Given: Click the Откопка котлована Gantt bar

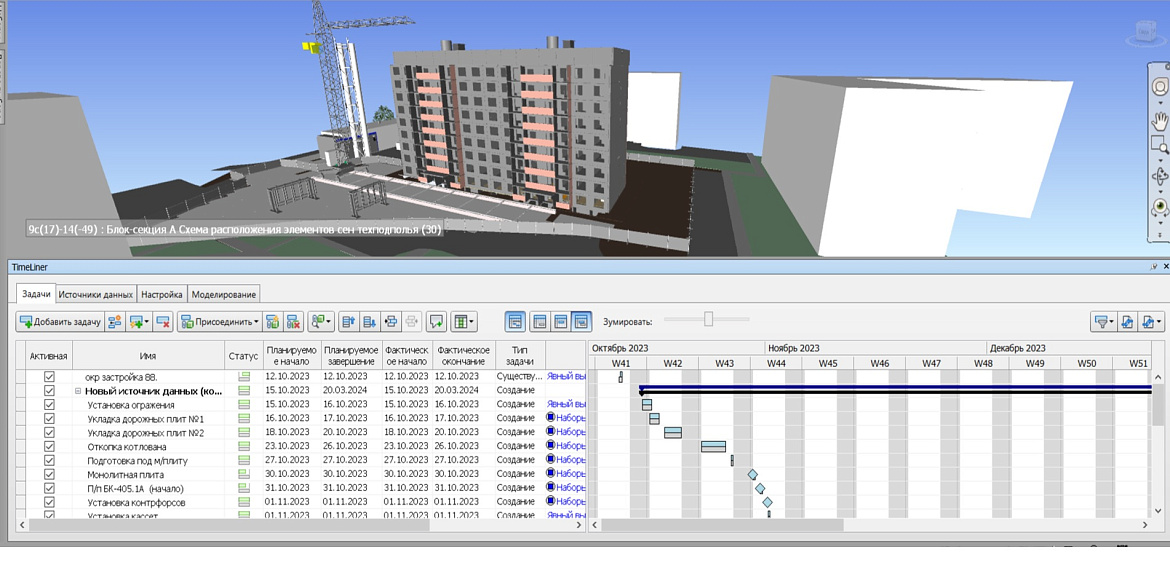Looking at the screenshot, I should coord(713,447).
